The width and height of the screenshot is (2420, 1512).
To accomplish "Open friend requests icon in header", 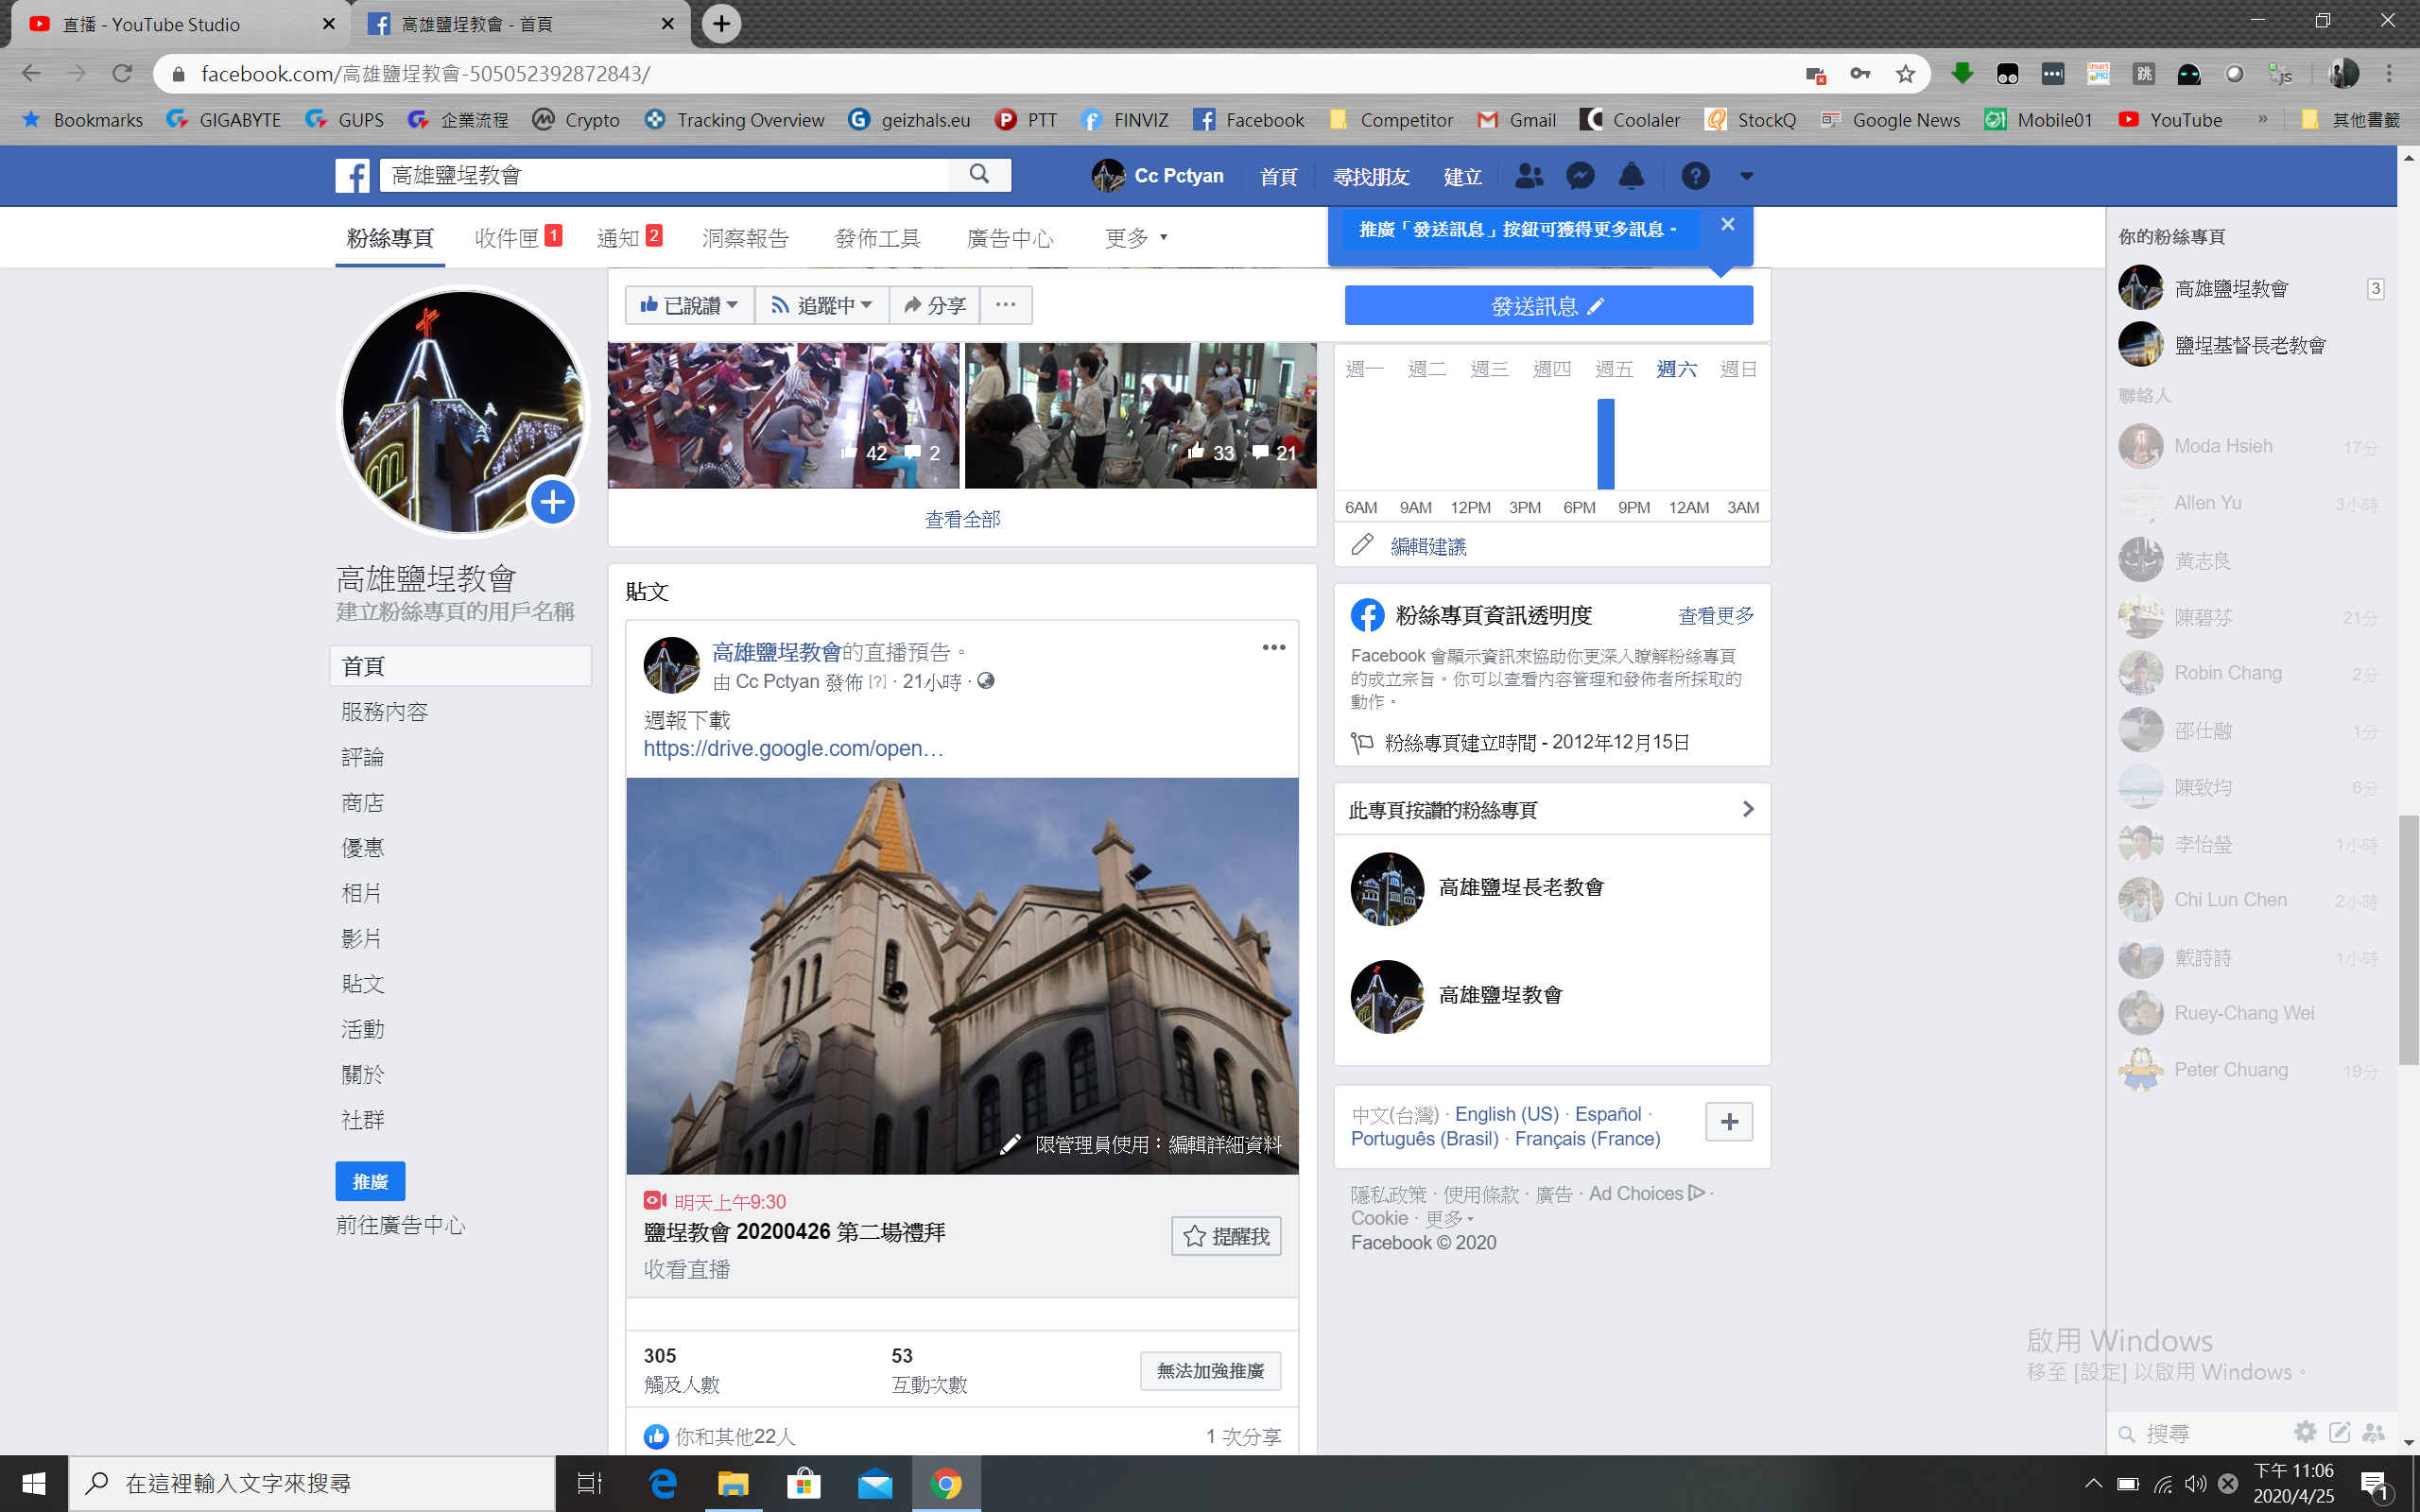I will pos(1528,176).
